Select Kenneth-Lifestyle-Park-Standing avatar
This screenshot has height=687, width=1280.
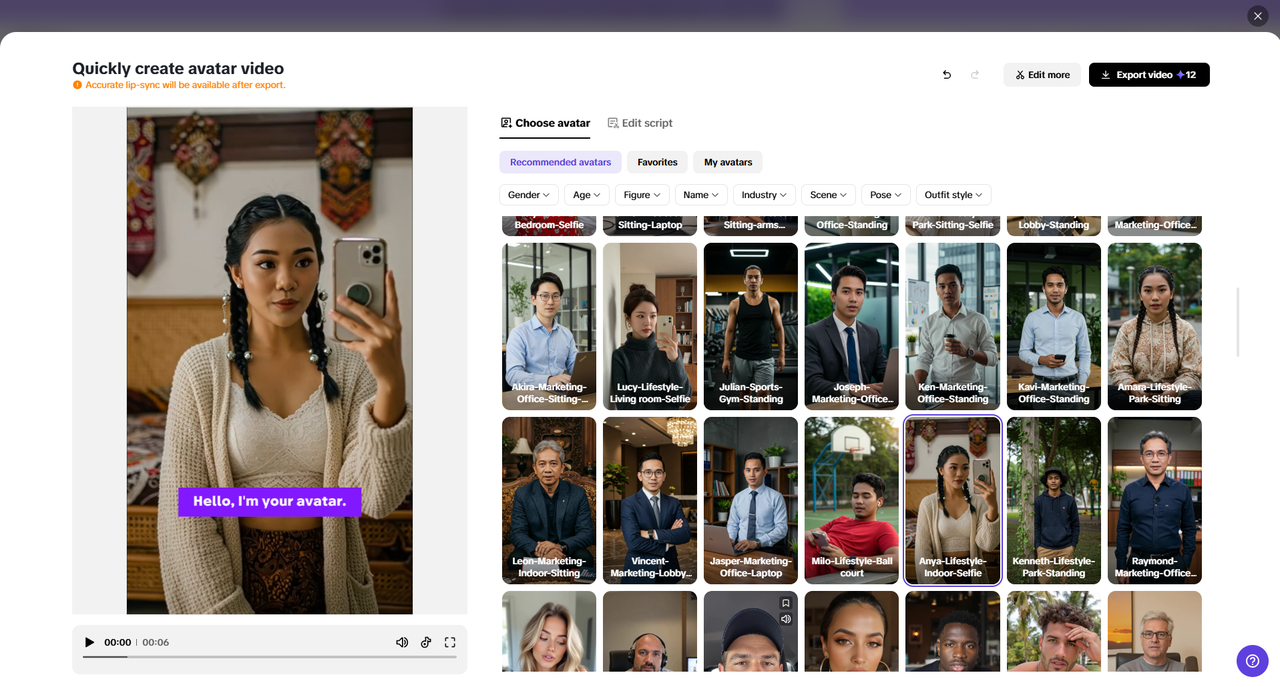coord(1054,500)
